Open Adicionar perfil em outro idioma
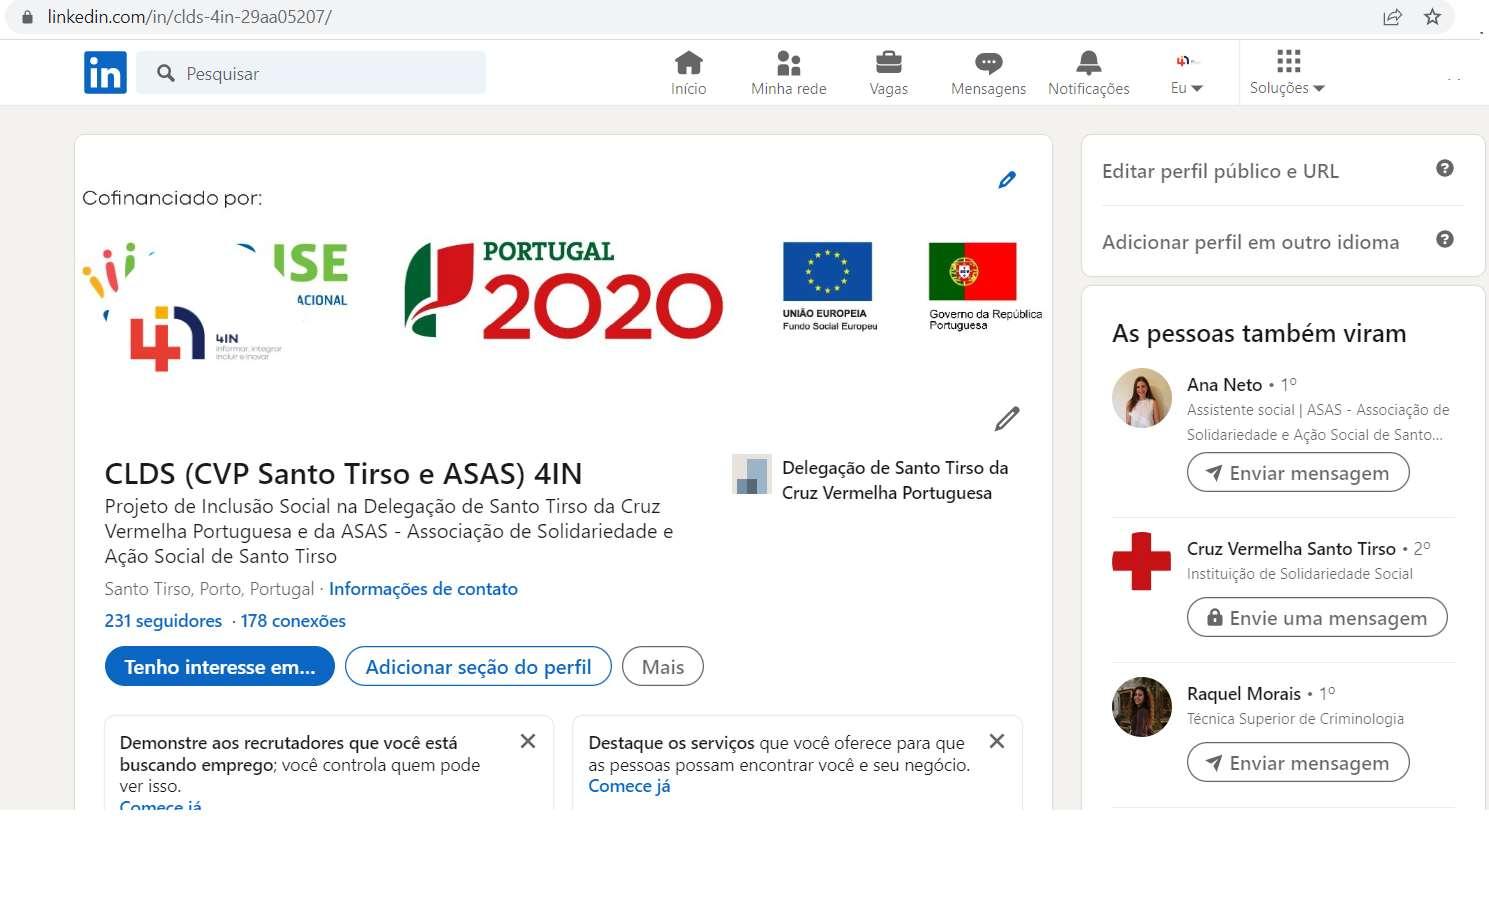1489x923 pixels. [x=1250, y=242]
